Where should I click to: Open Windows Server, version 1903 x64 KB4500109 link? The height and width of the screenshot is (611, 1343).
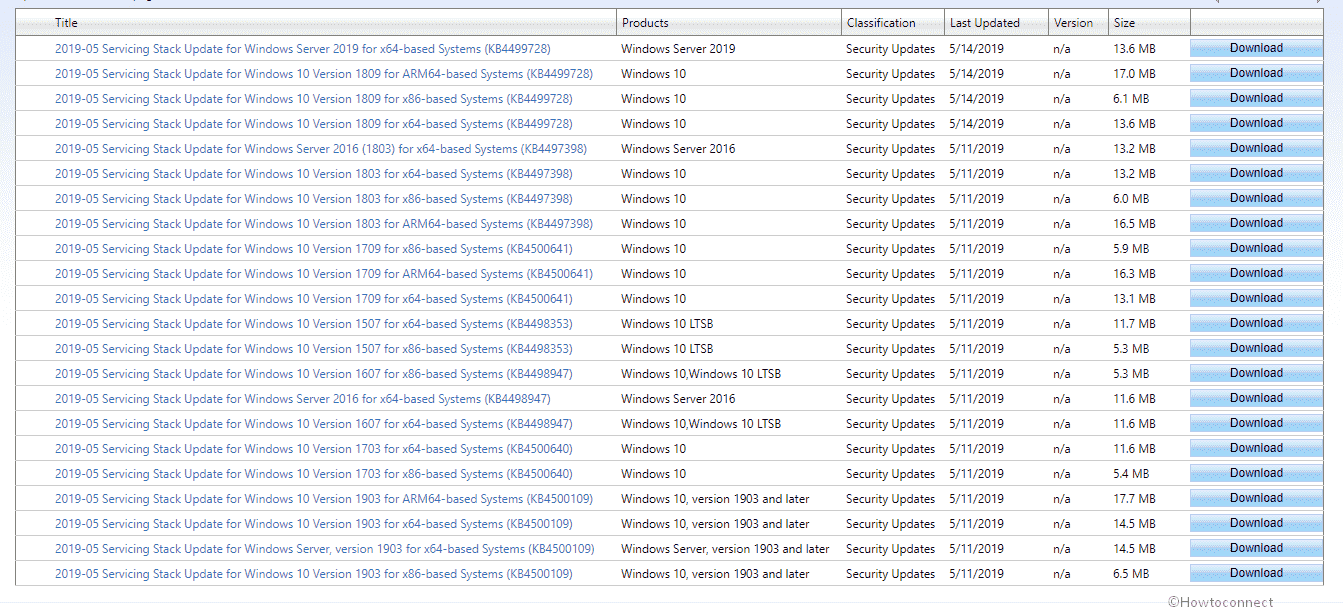pos(325,549)
